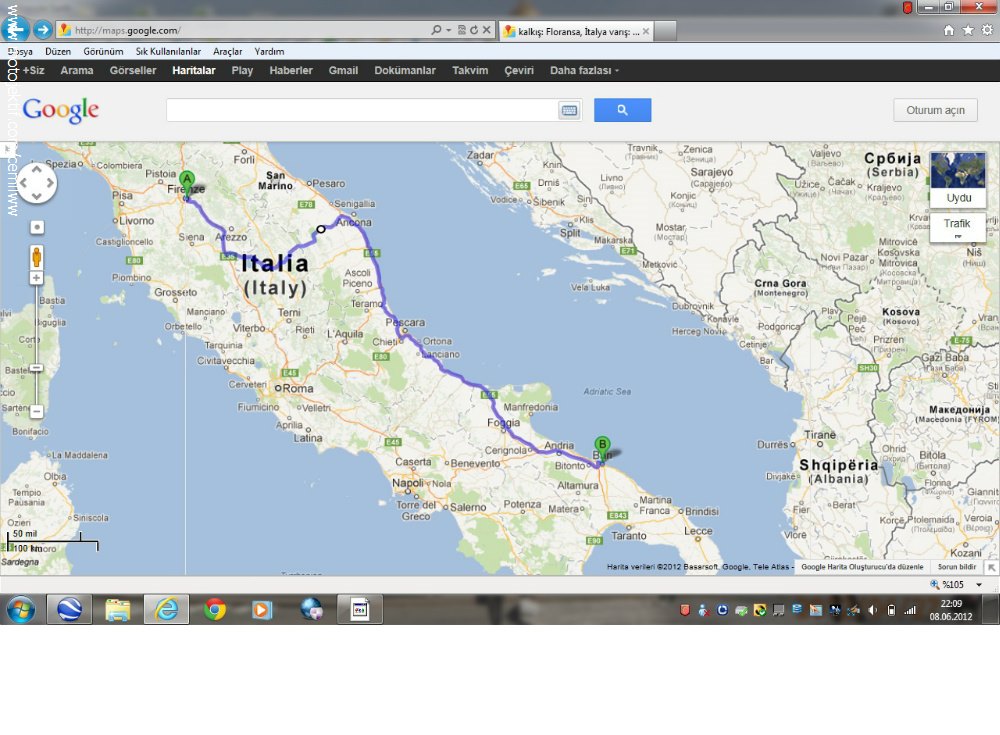
Task: Open the Görünüm menu
Action: [103, 52]
